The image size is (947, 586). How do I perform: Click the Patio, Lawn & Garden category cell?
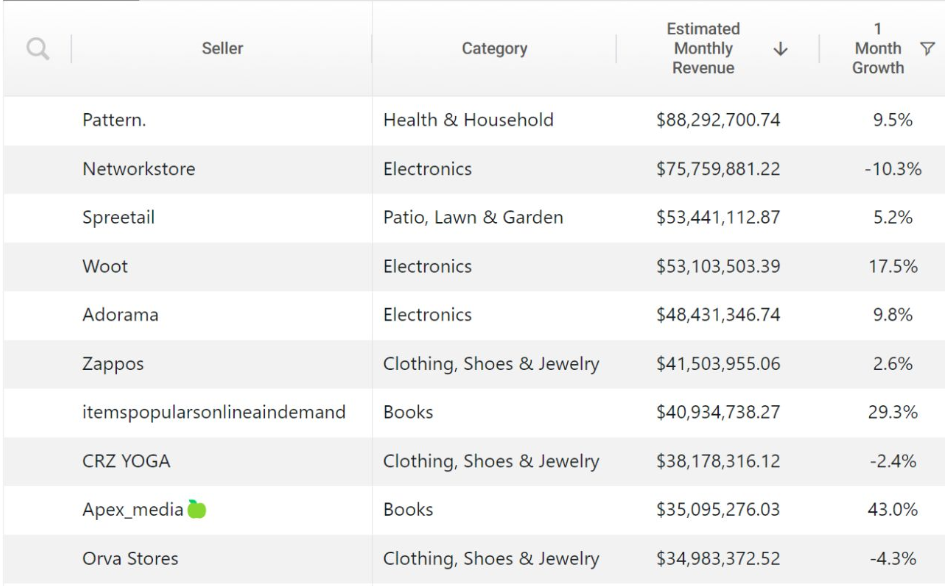tap(473, 218)
